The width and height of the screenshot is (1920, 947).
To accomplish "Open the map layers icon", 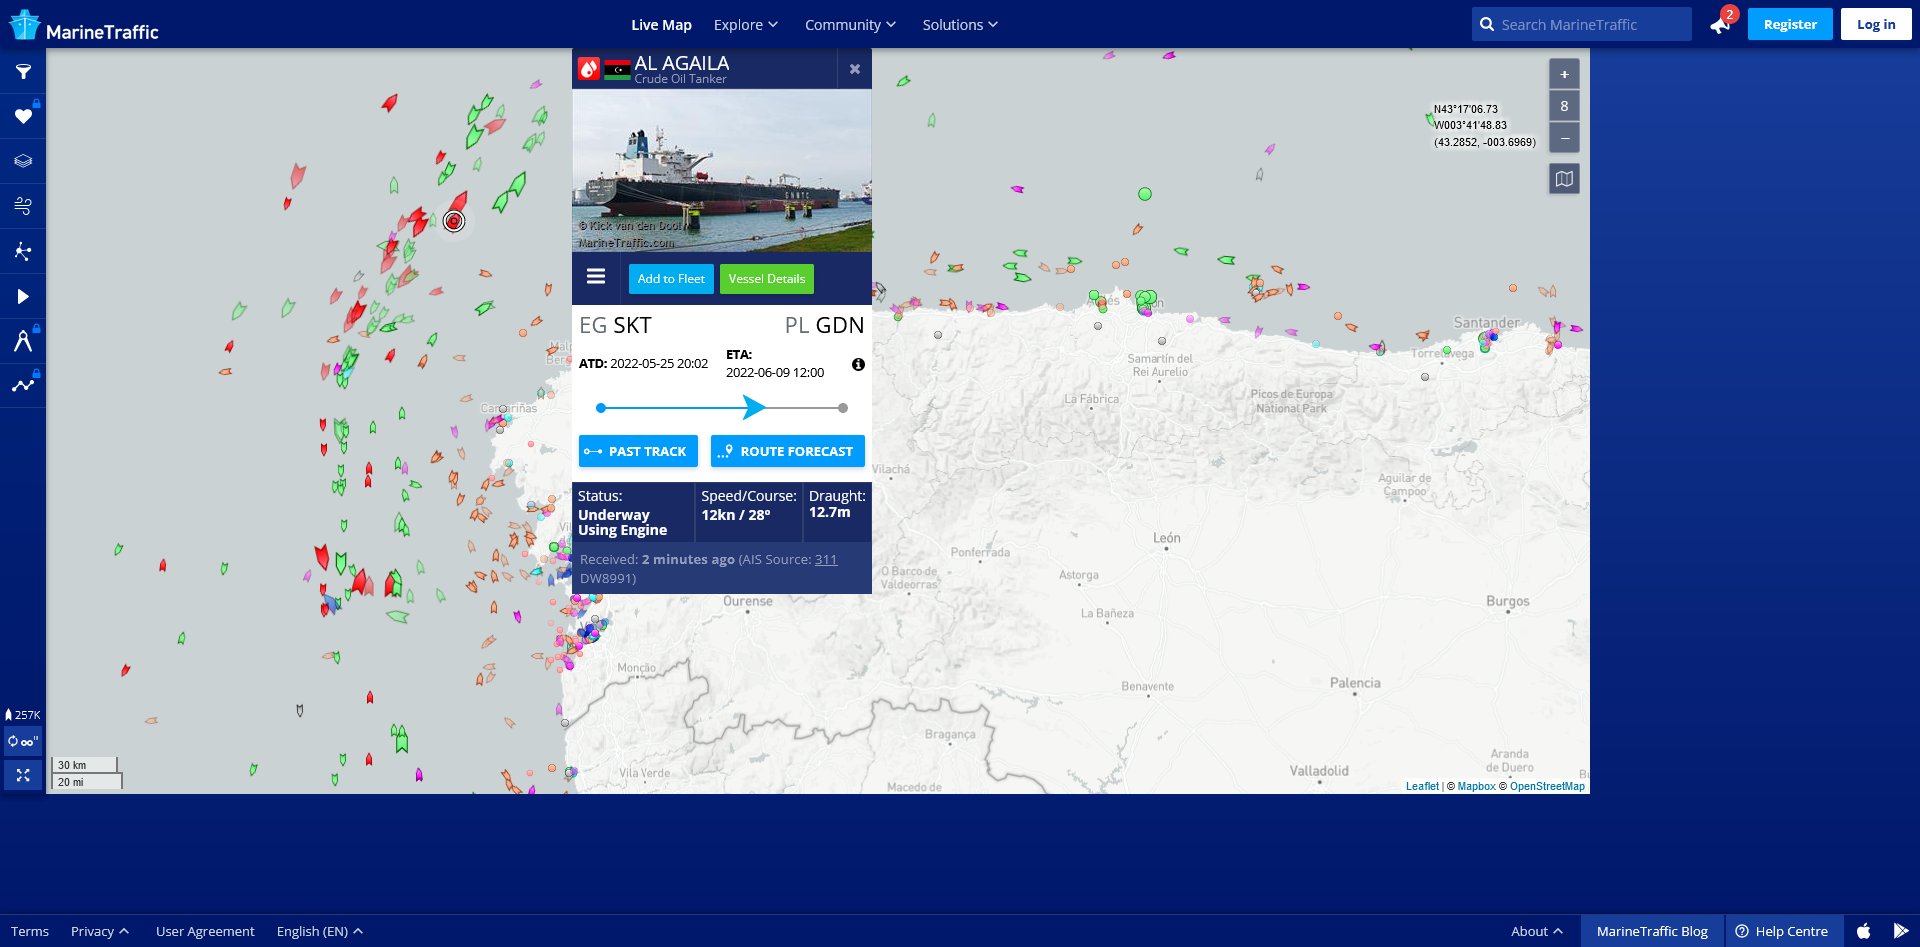I will pos(23,161).
